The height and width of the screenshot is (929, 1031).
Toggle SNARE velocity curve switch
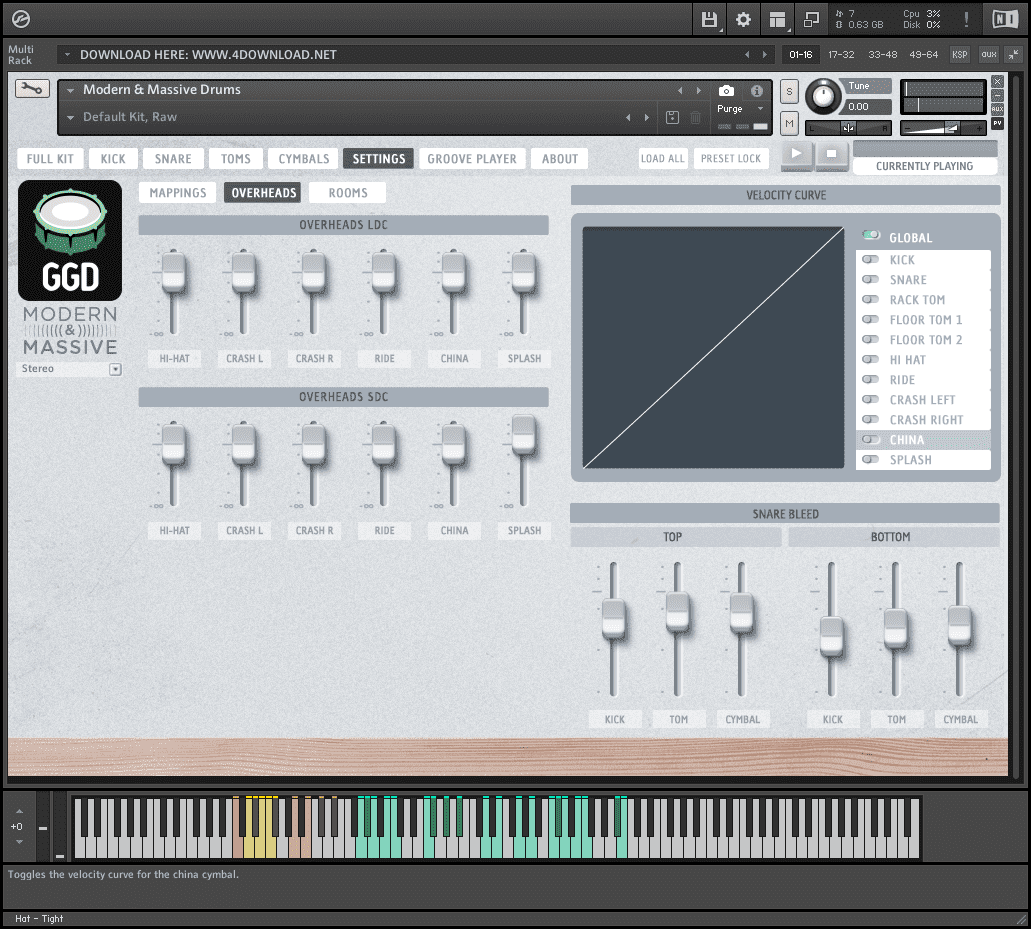pyautogui.click(x=871, y=279)
